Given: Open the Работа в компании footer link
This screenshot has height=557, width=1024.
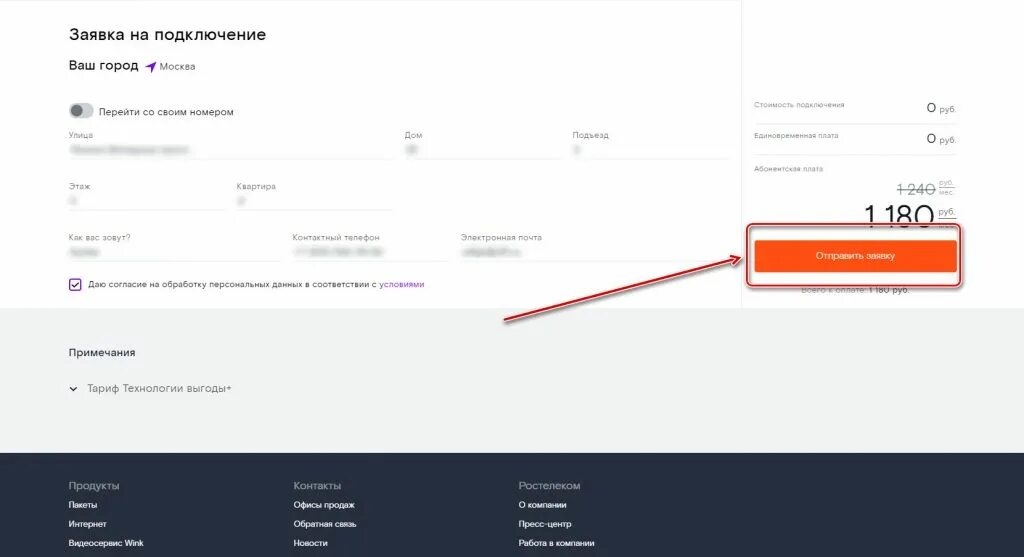Looking at the screenshot, I should click(556, 543).
